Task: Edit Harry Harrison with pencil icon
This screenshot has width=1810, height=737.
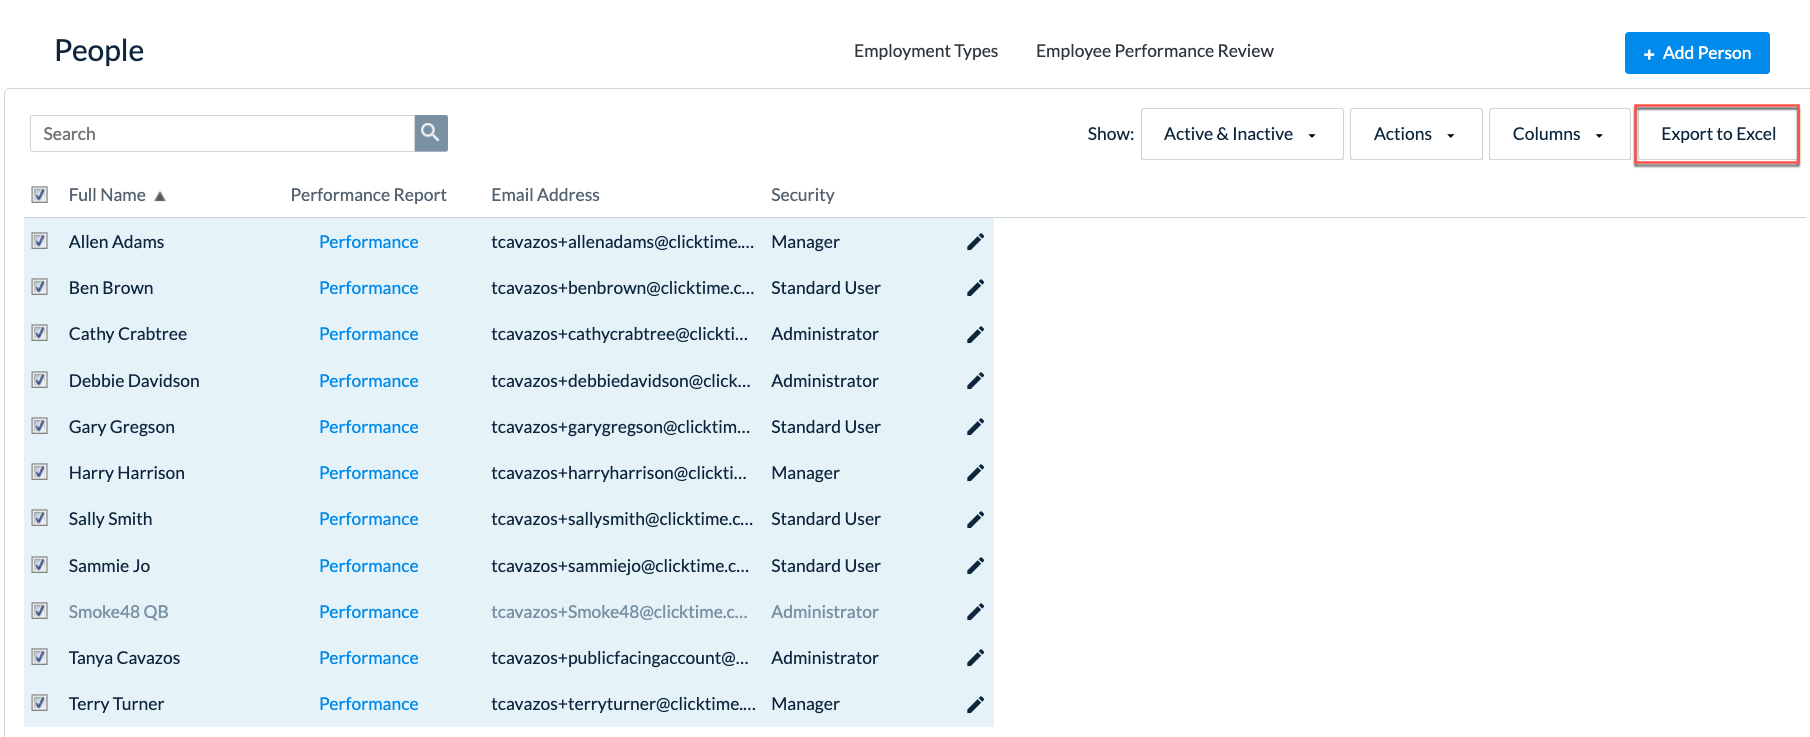Action: pyautogui.click(x=975, y=473)
